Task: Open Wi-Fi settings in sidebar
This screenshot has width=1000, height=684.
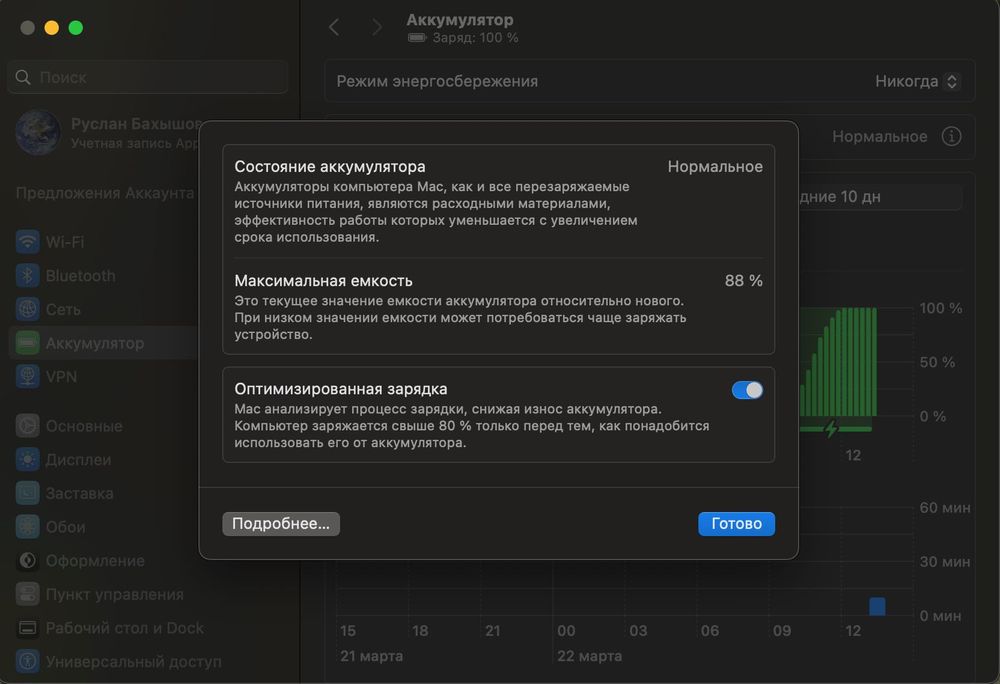Action: pos(65,242)
